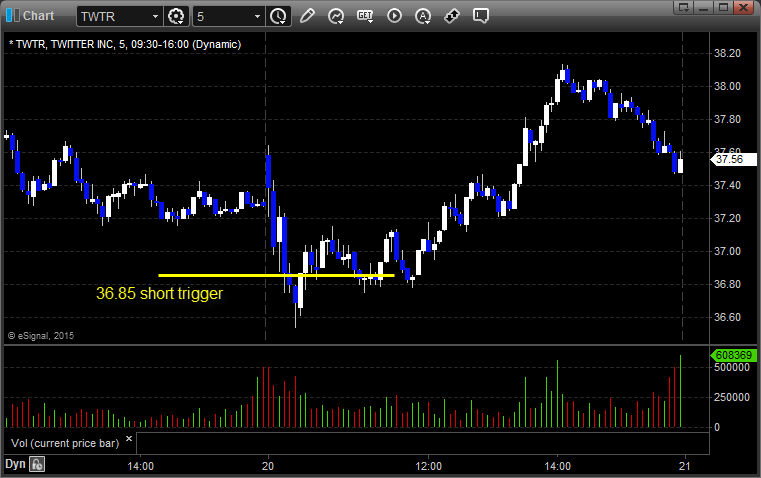The width and height of the screenshot is (761, 478).
Task: Click the 37.00 price axis label
Action: tap(728, 251)
